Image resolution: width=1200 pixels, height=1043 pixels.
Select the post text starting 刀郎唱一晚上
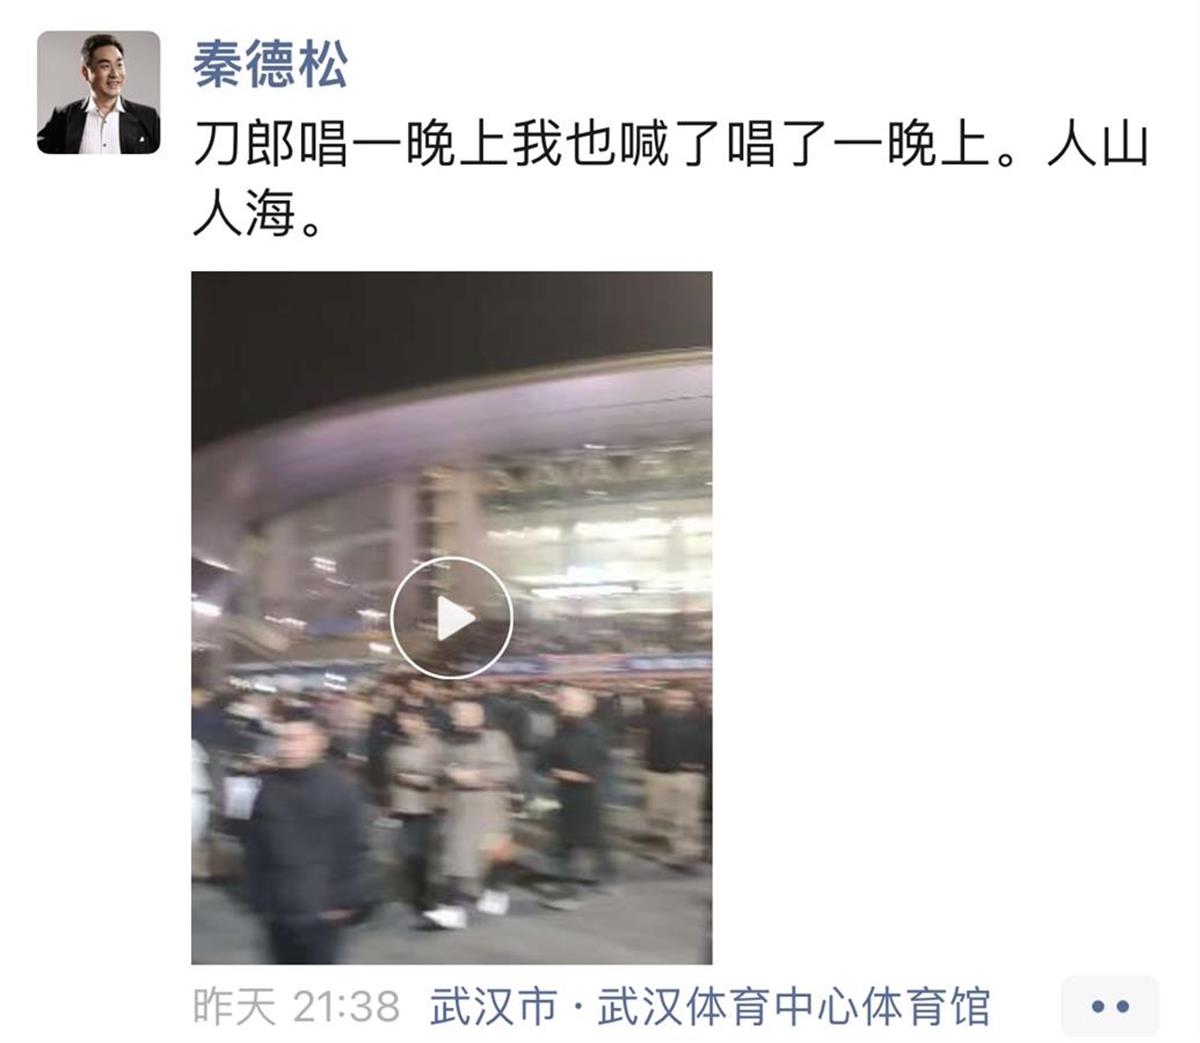tap(670, 179)
